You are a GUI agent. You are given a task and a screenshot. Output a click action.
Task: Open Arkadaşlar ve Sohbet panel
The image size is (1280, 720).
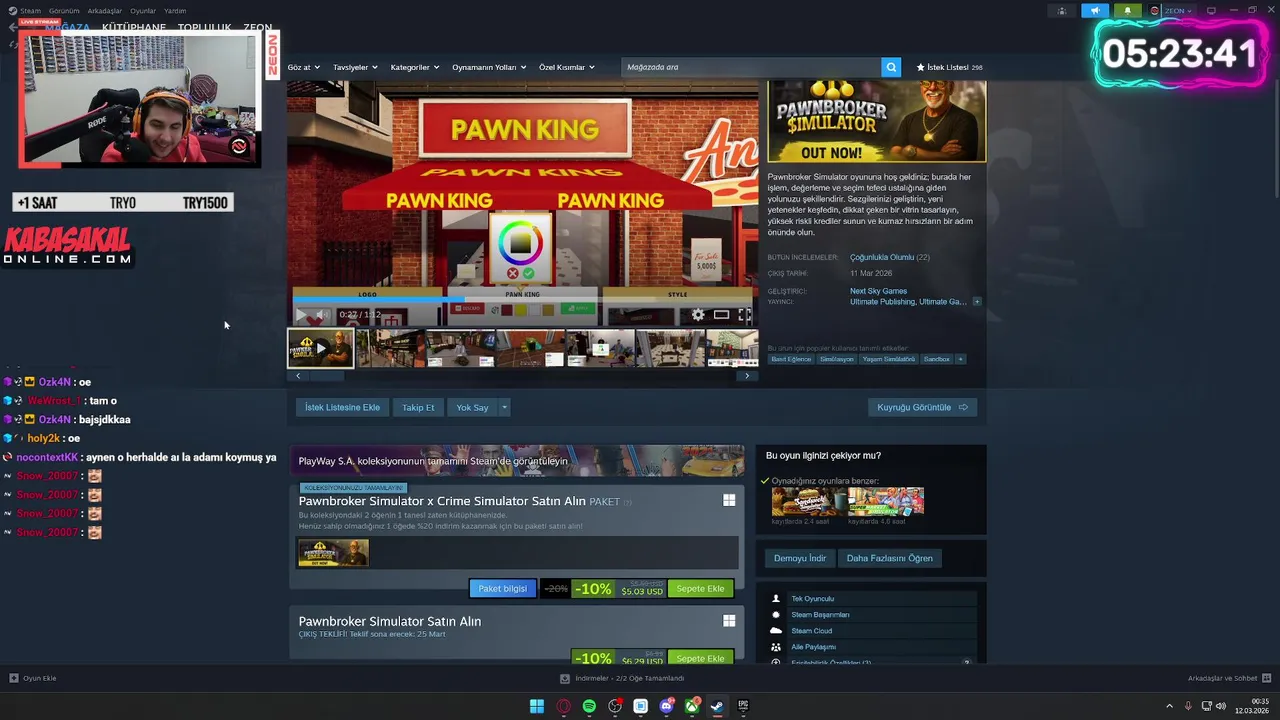coord(1229,678)
